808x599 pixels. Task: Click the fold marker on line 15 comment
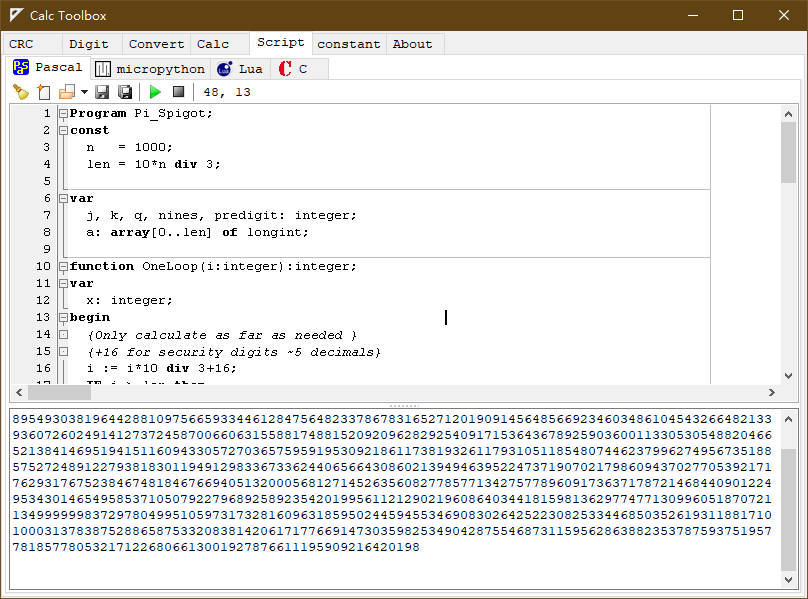click(x=63, y=352)
